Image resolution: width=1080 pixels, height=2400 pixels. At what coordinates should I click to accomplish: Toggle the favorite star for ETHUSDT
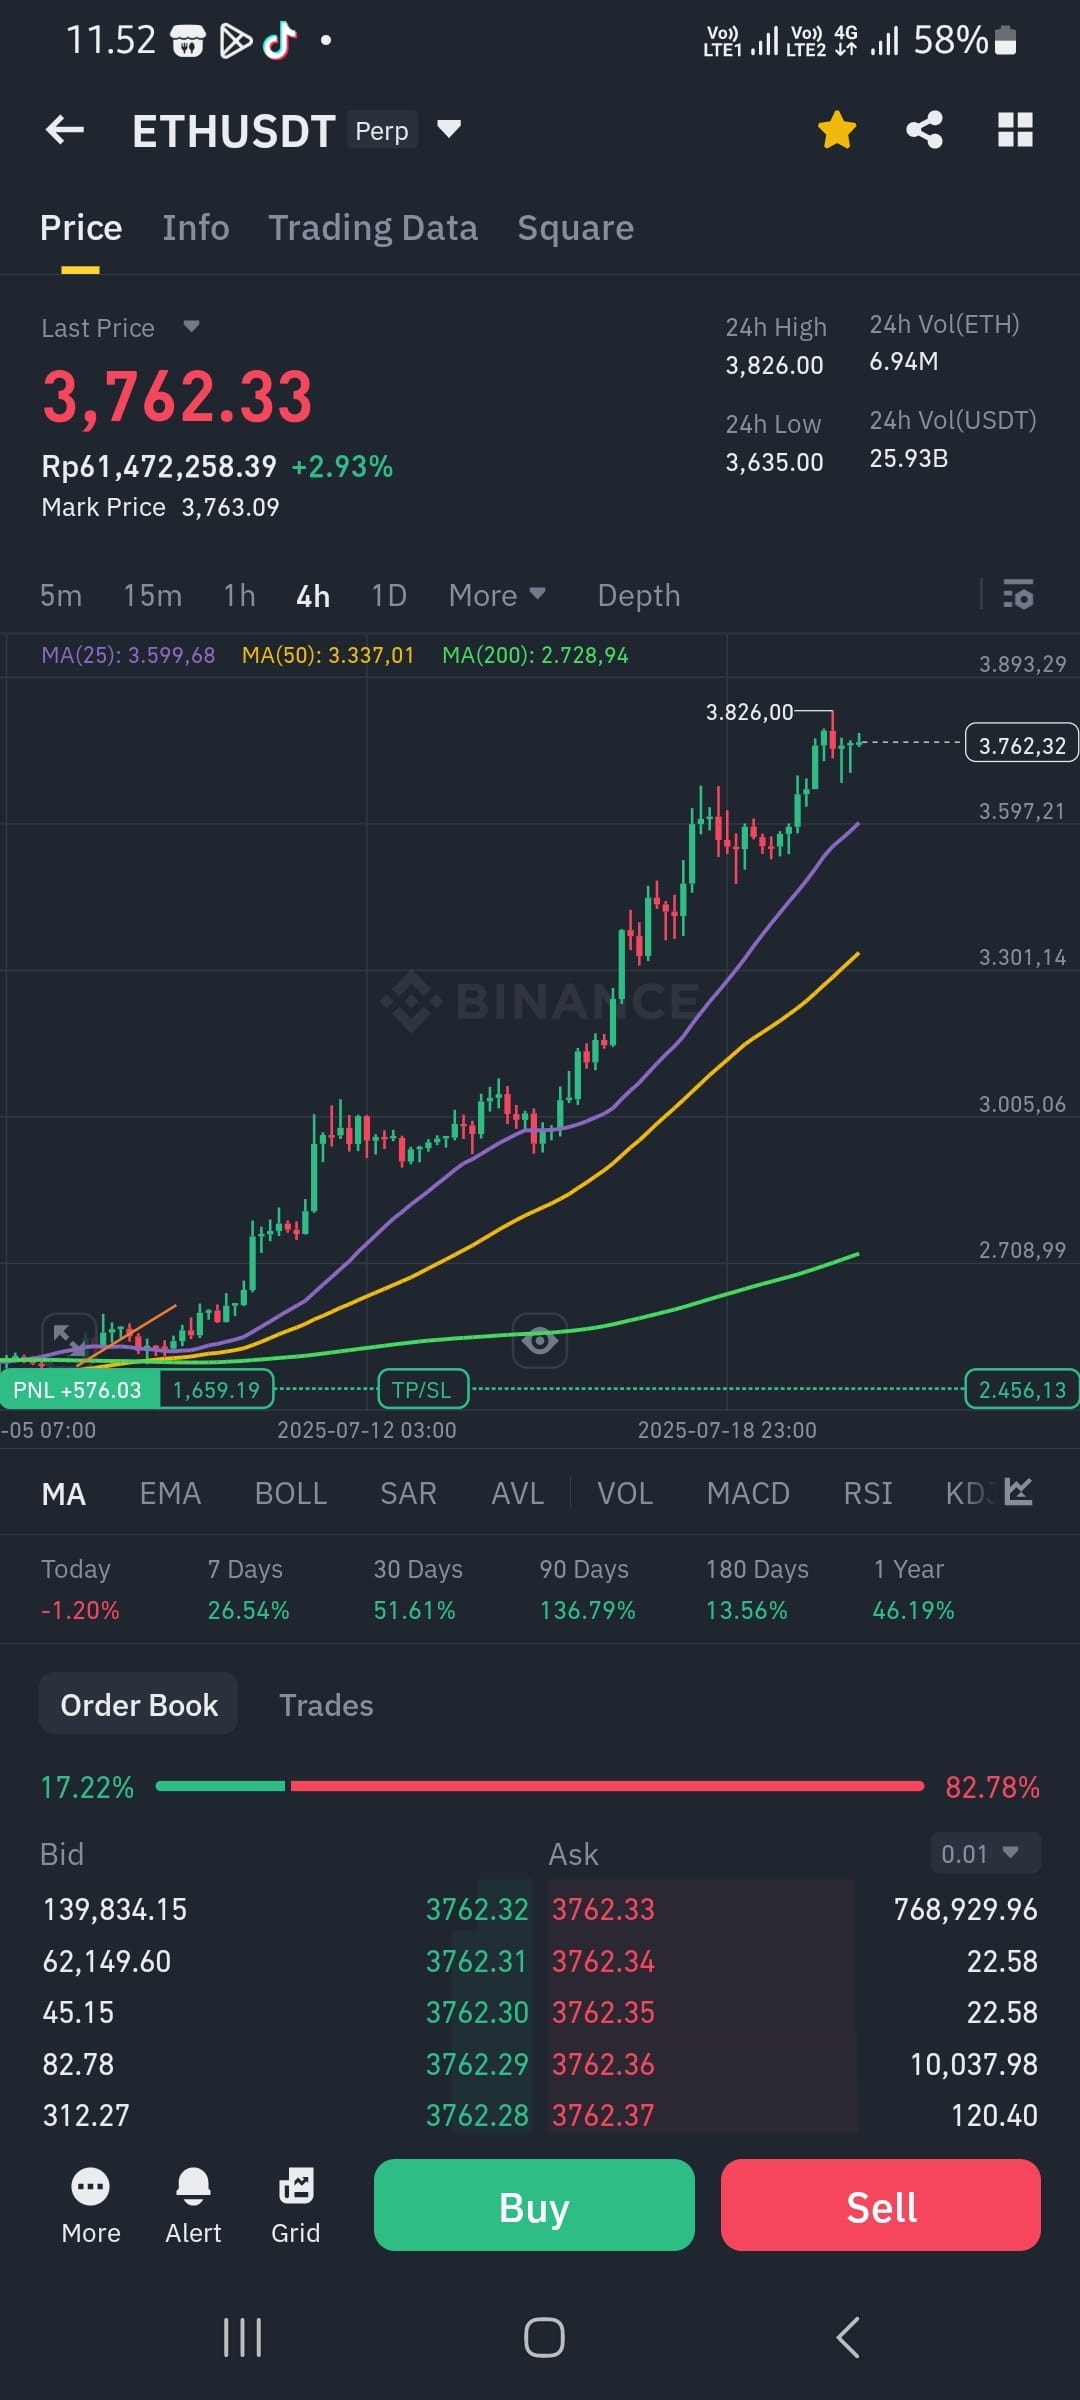pyautogui.click(x=837, y=130)
